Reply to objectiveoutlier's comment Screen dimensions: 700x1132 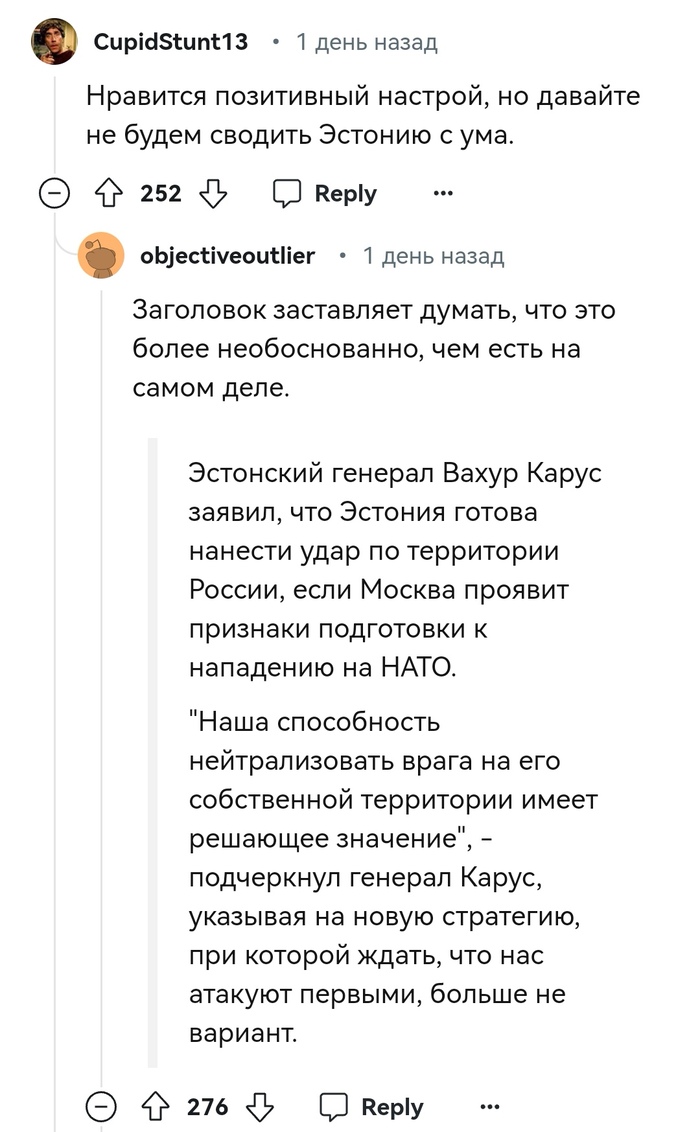pos(371,1106)
